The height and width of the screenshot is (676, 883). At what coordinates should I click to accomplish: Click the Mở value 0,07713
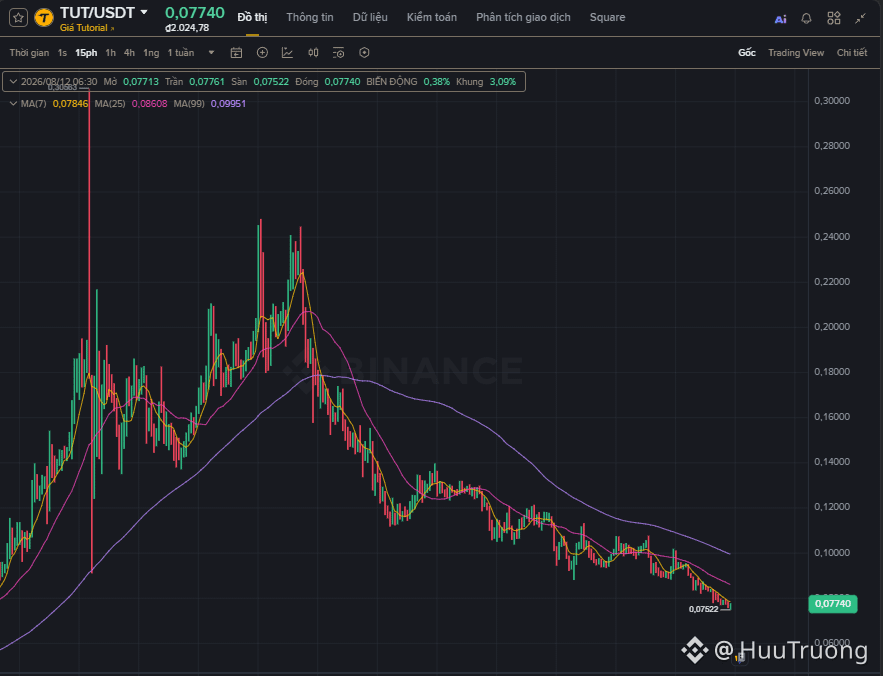141,82
